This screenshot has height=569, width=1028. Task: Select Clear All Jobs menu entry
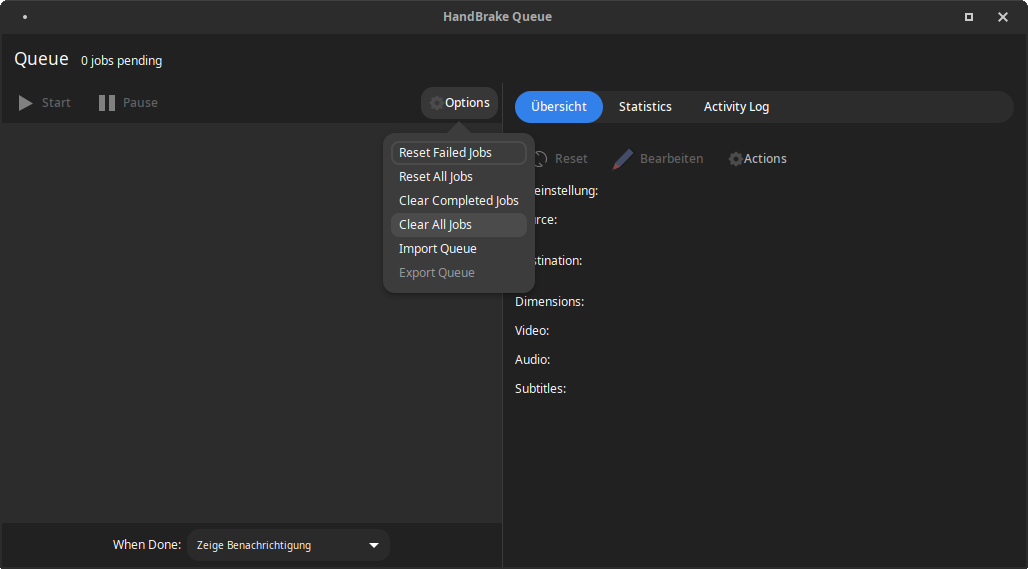click(x=459, y=225)
